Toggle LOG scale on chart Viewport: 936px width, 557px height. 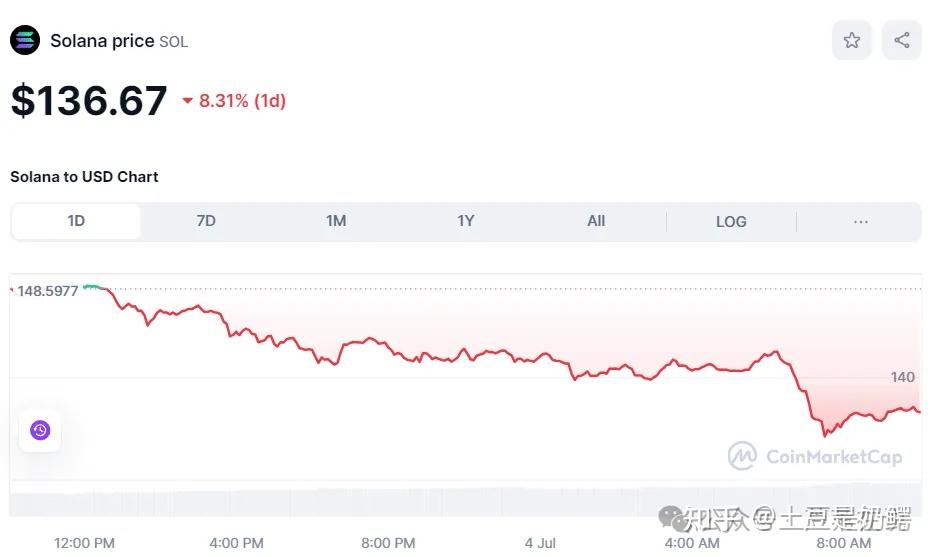(731, 221)
